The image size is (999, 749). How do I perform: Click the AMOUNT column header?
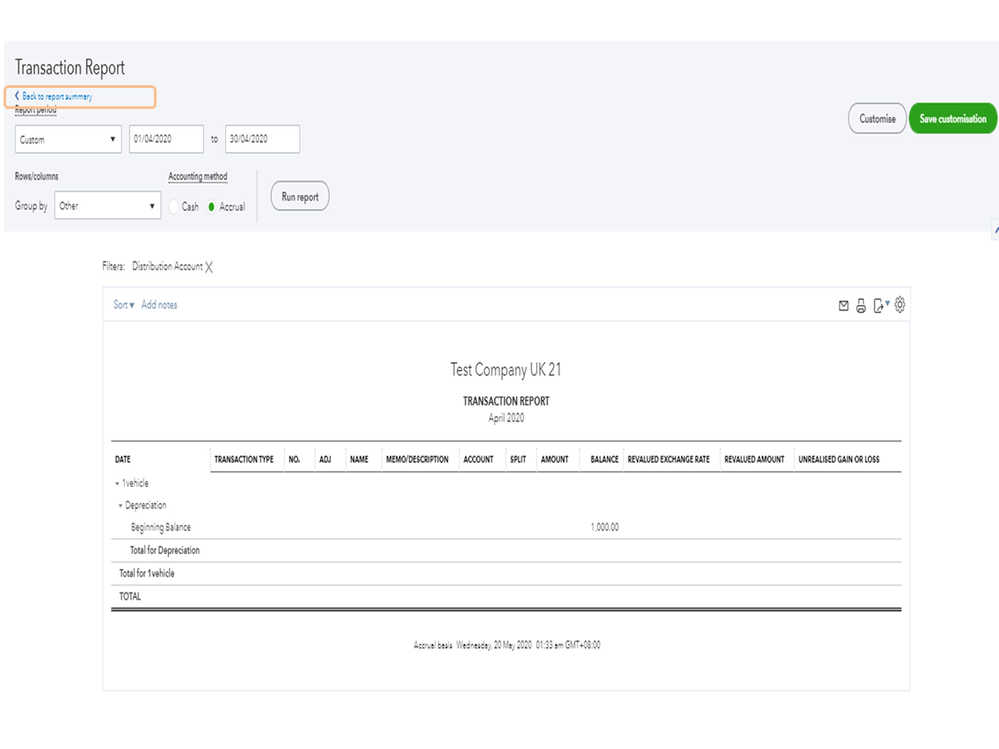[554, 459]
